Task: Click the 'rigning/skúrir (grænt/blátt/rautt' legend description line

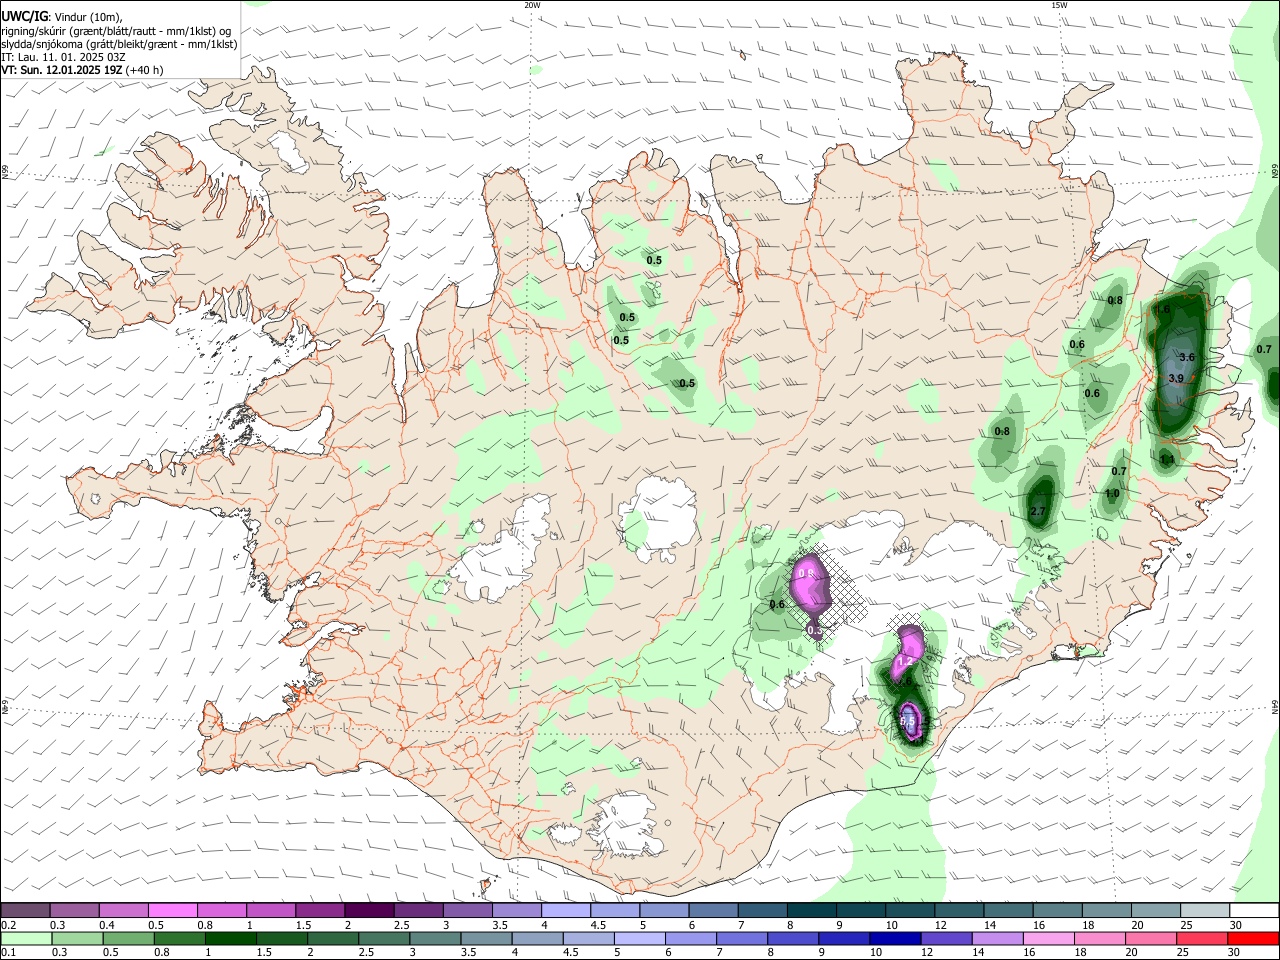Action: (x=116, y=31)
